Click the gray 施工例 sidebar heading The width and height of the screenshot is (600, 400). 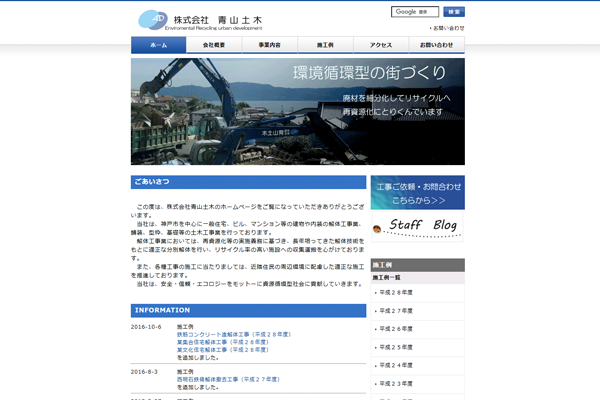(x=418, y=265)
